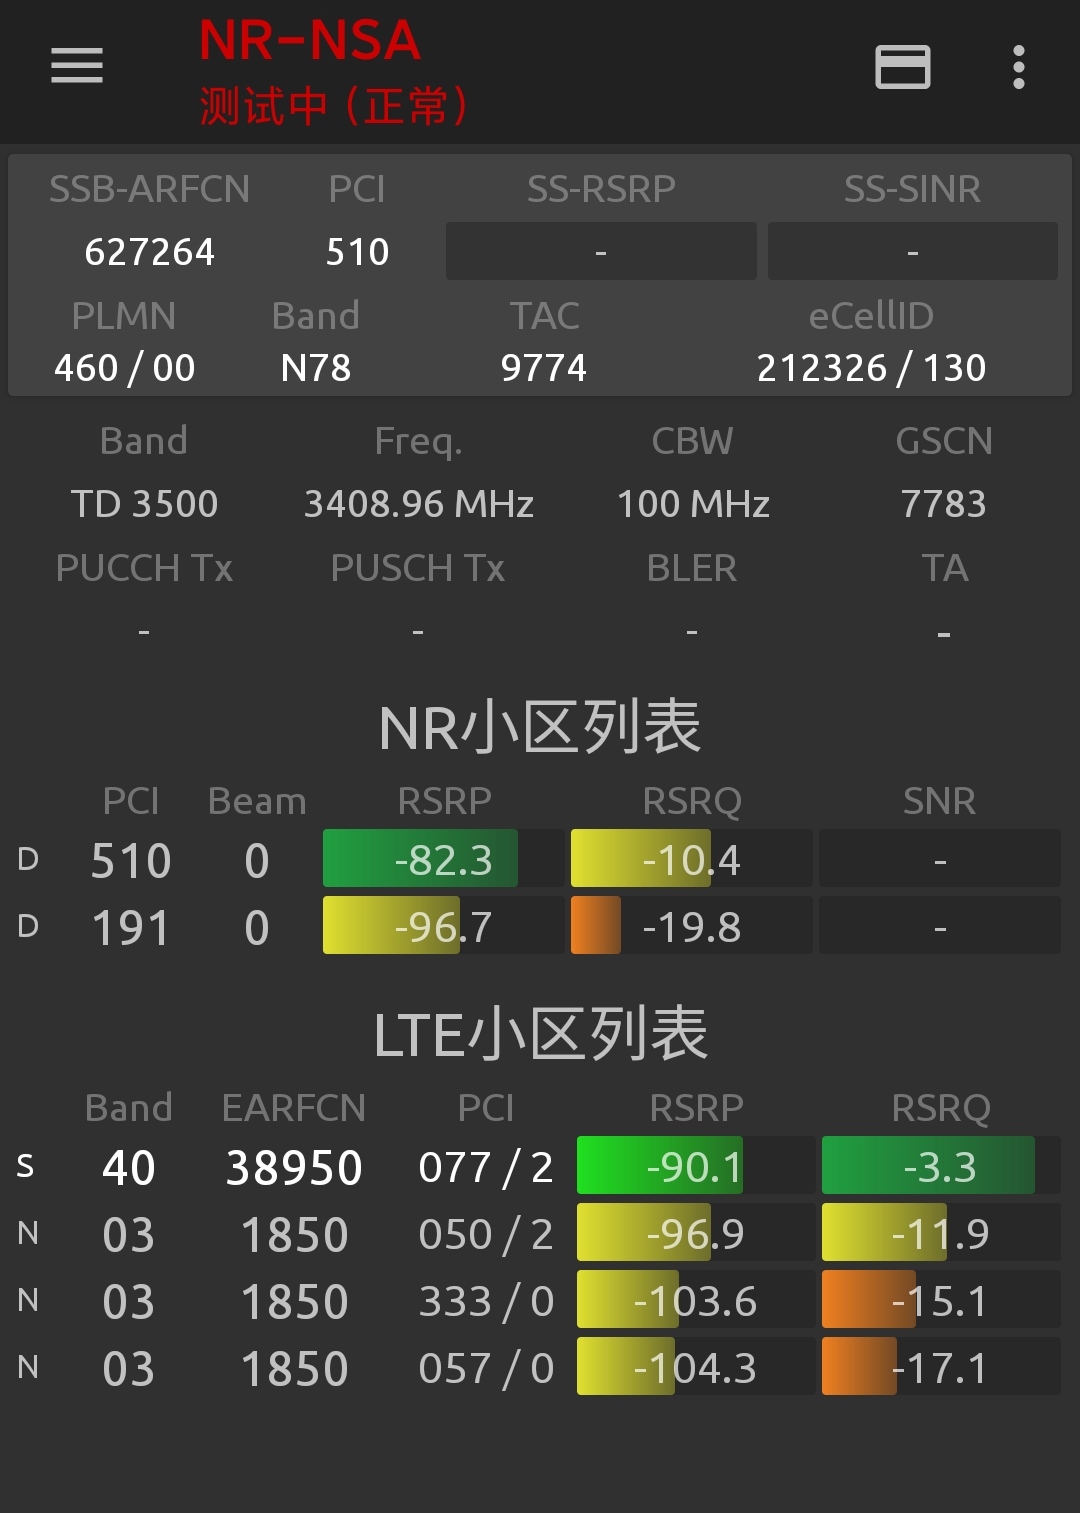
Task: Tap the SSB-ARFCN value 627264
Action: coord(150,251)
